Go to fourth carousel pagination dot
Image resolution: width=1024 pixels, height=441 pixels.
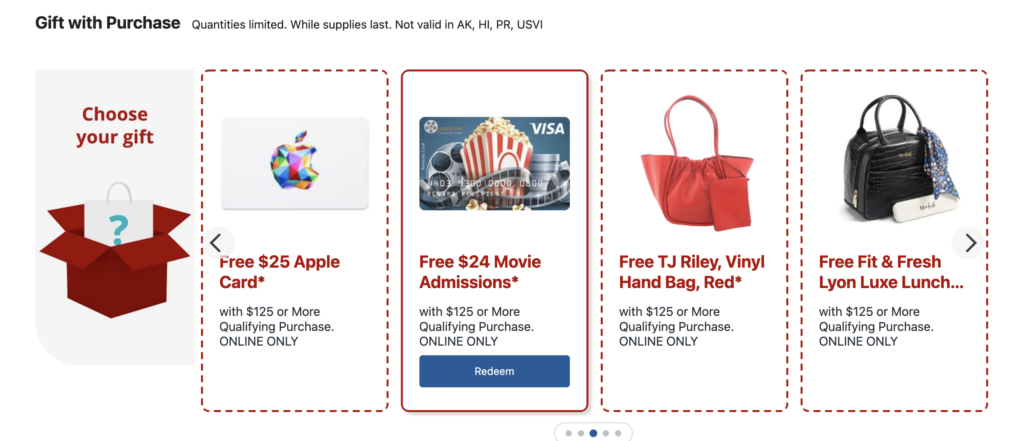point(605,433)
